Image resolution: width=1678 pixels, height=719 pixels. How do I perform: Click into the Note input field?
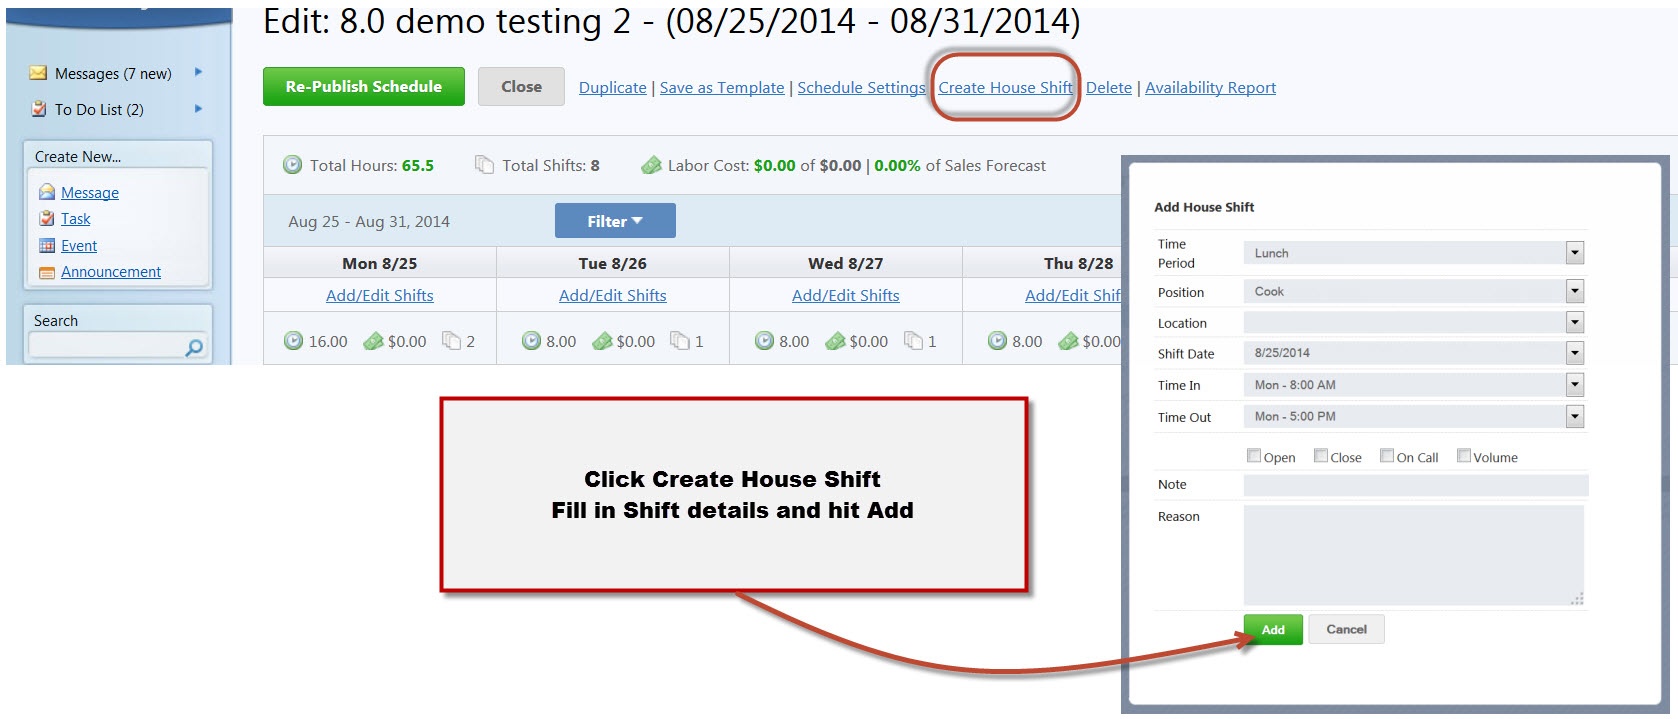[1415, 485]
